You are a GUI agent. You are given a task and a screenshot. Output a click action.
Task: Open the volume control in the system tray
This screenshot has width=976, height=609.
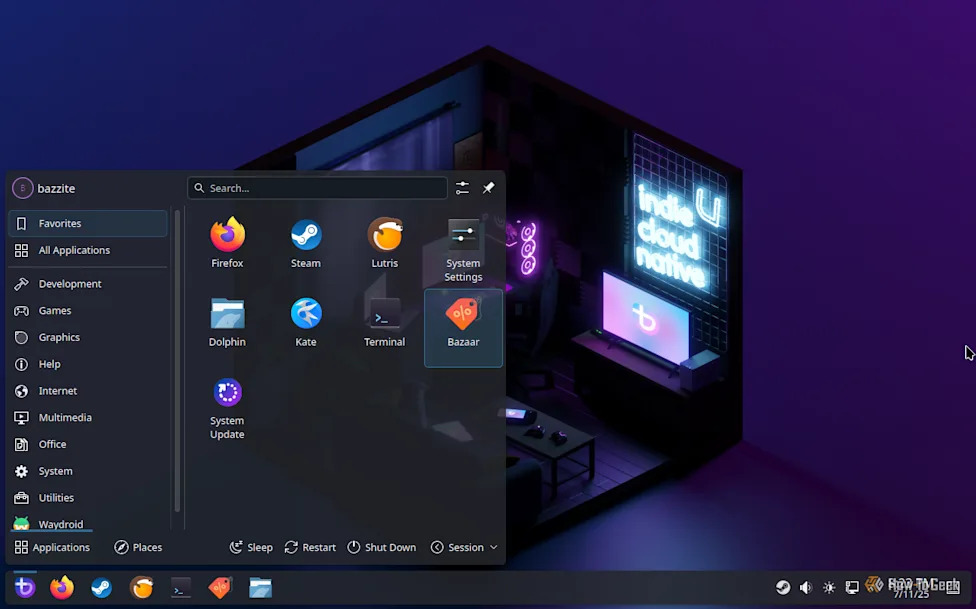(805, 587)
